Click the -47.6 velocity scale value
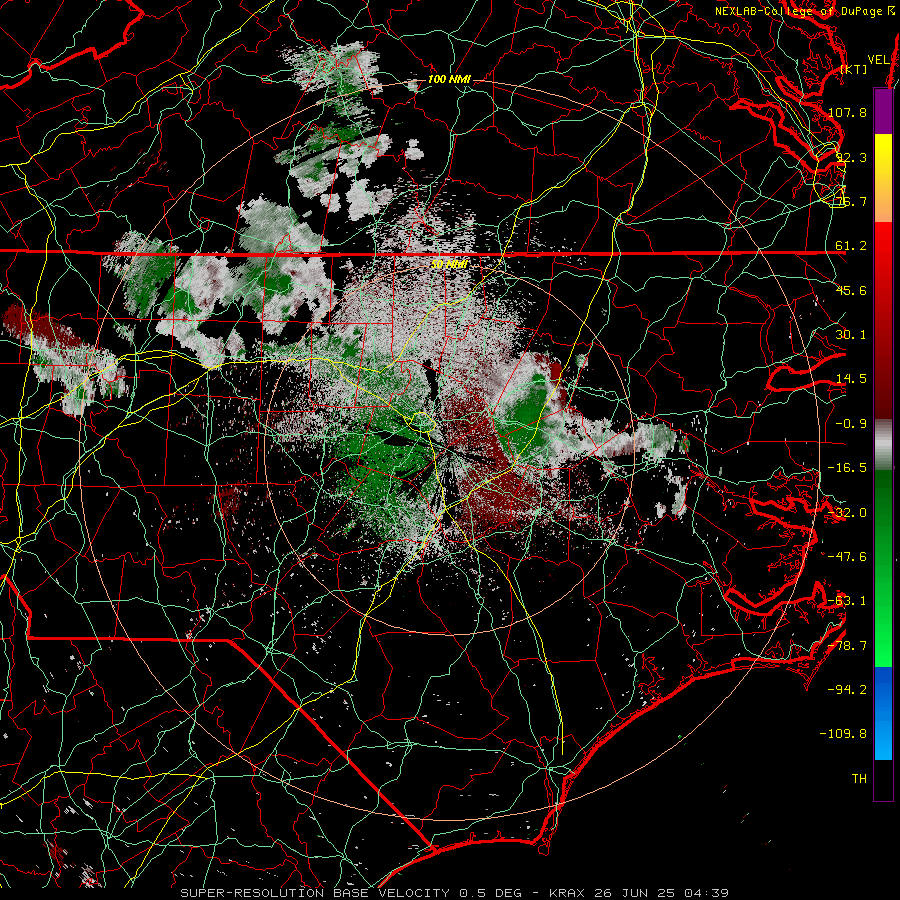900x900 pixels. pyautogui.click(x=847, y=557)
